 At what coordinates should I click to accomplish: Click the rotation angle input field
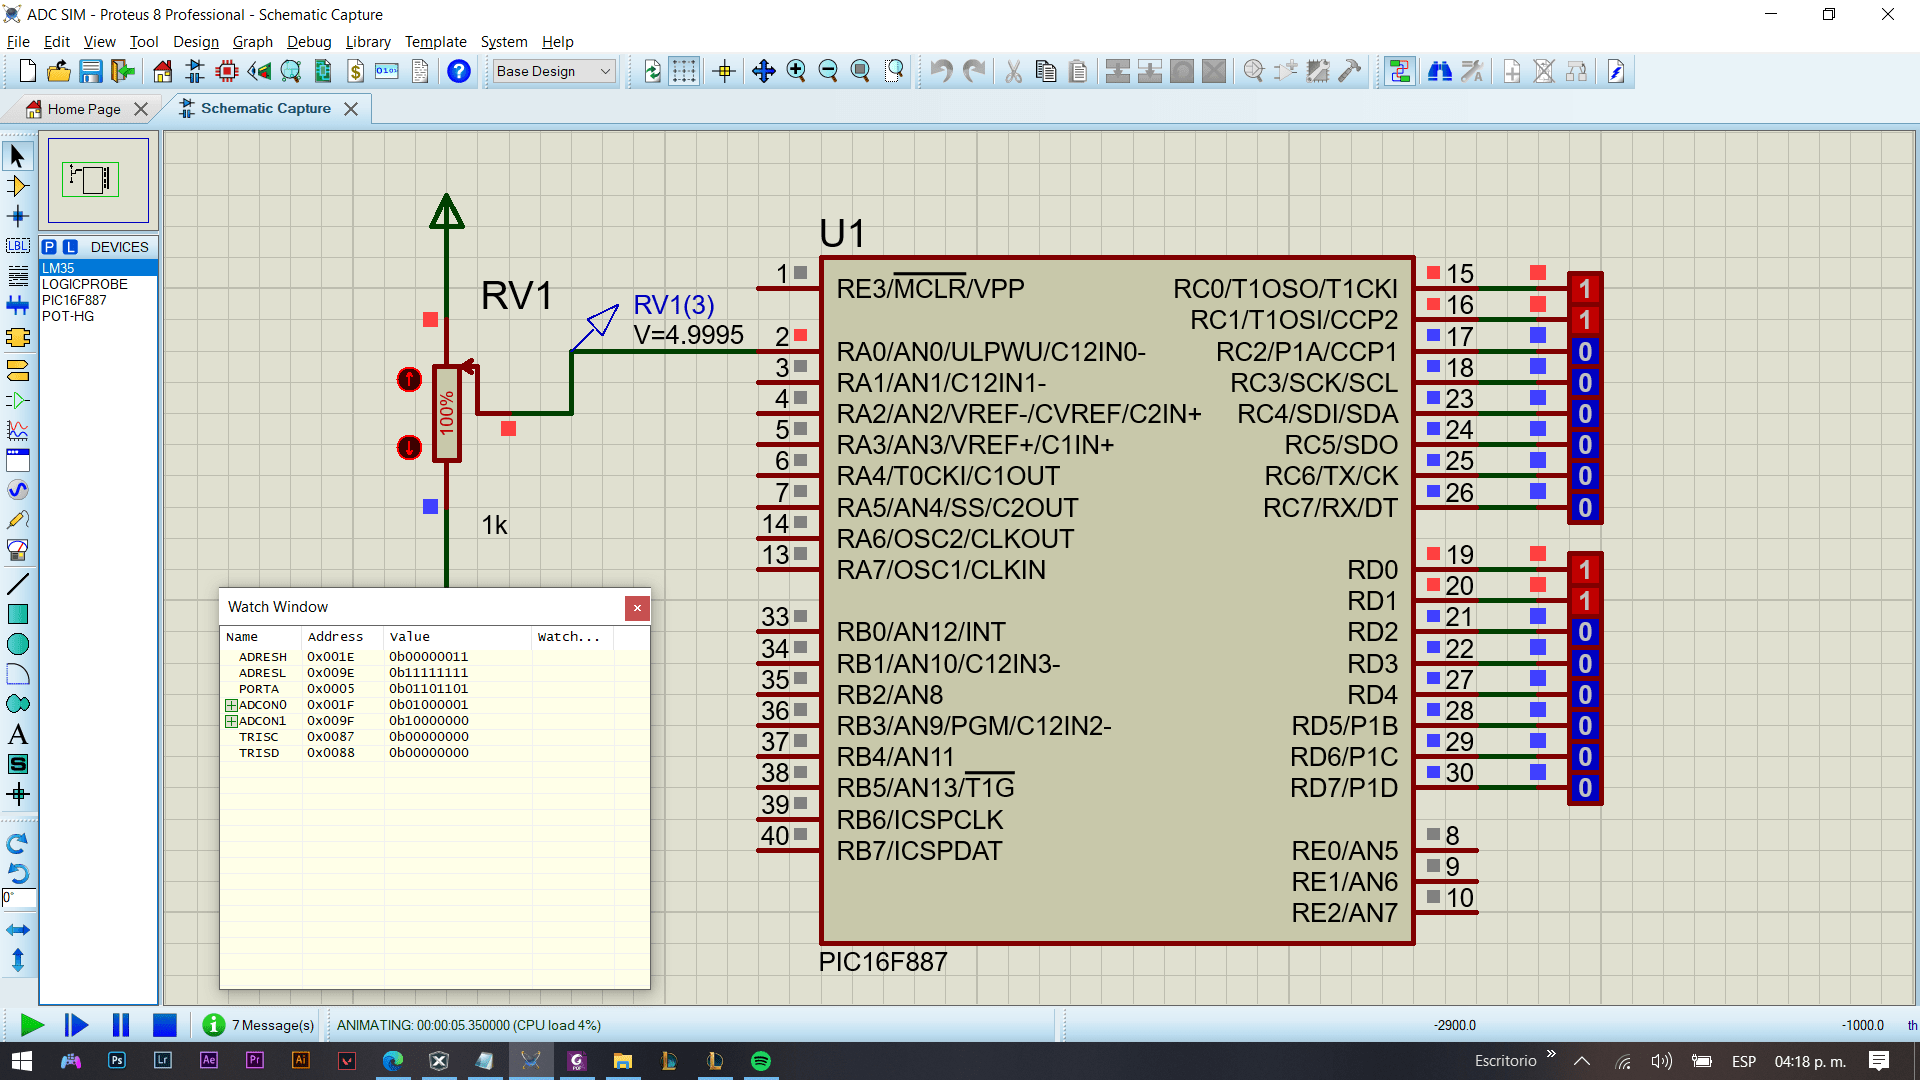tap(19, 898)
